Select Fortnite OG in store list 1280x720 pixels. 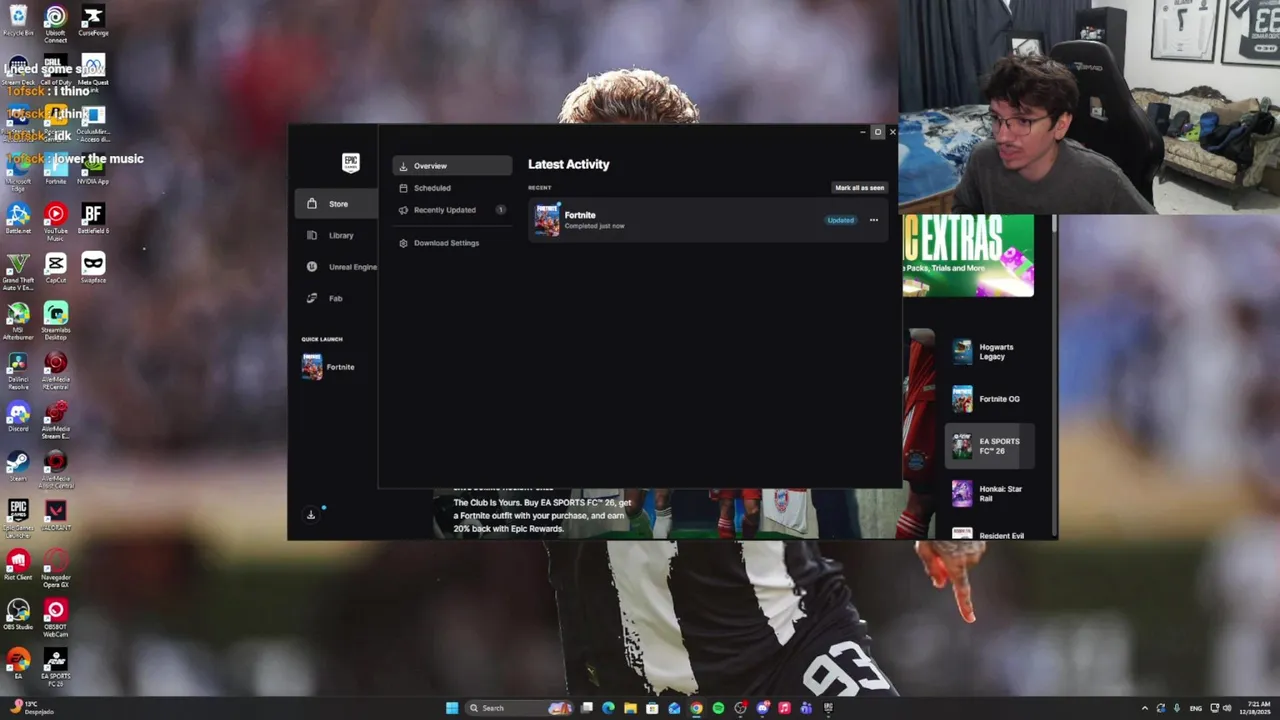(988, 399)
